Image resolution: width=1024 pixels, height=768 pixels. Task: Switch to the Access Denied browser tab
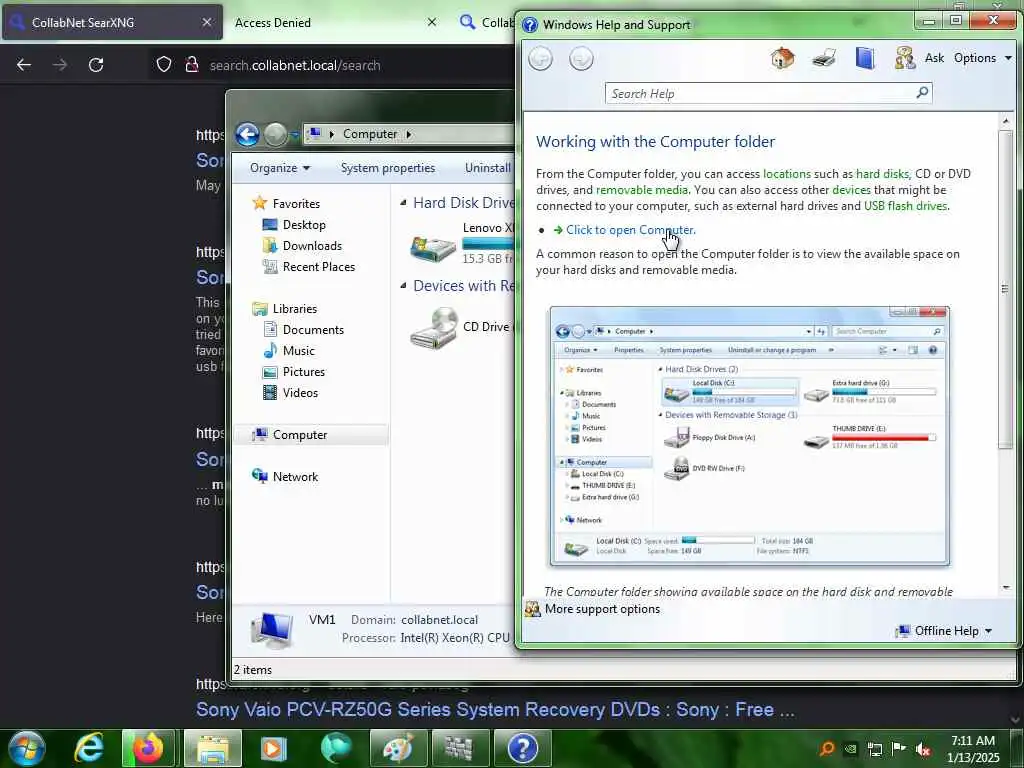pyautogui.click(x=272, y=23)
